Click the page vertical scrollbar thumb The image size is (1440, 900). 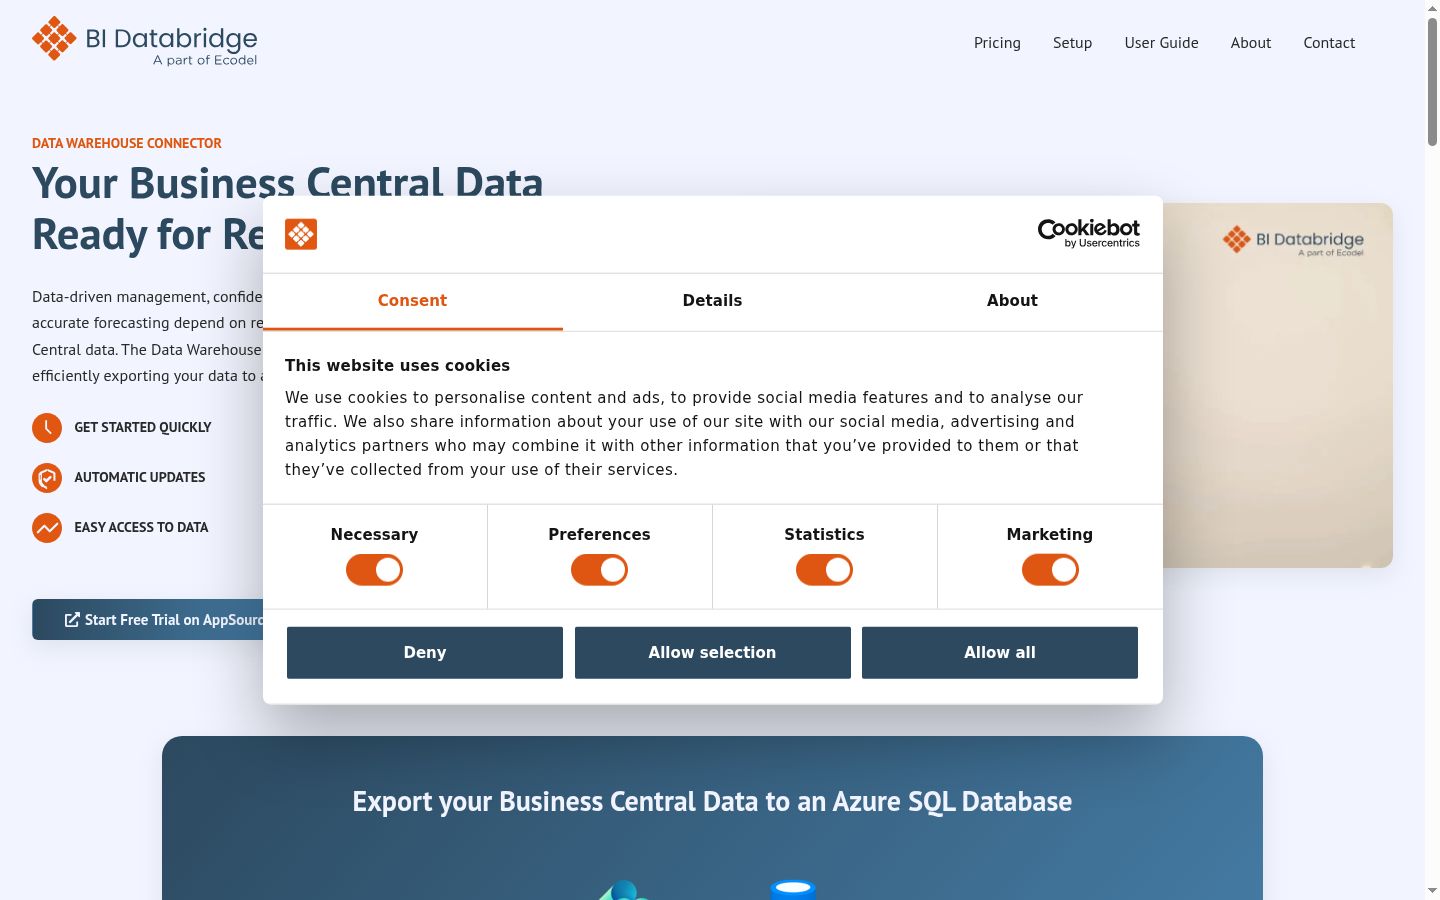click(x=1432, y=82)
